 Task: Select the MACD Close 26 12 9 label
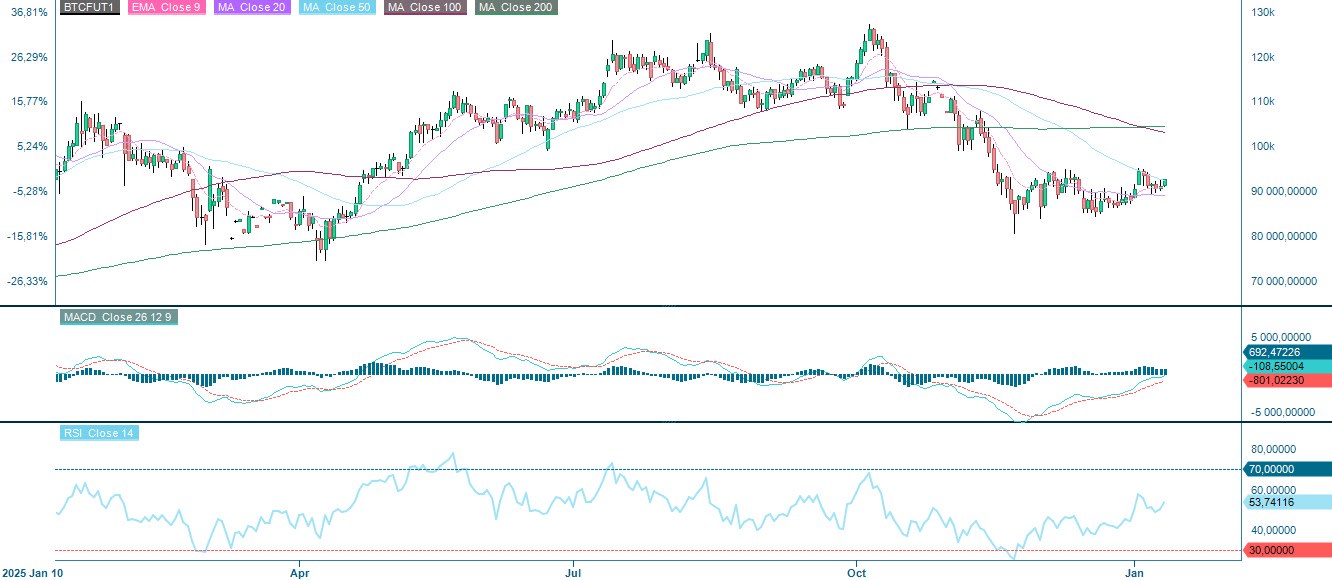point(119,317)
